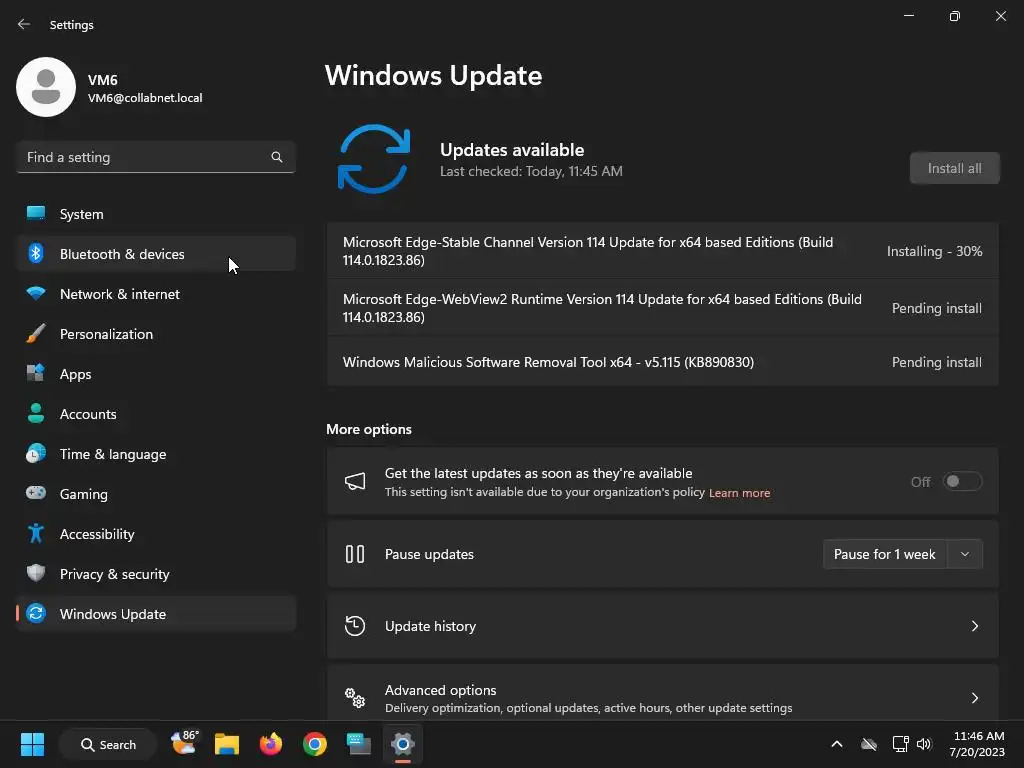This screenshot has width=1024, height=768.
Task: Expand the Pause updates duration dropdown arrow
Action: [x=965, y=554]
